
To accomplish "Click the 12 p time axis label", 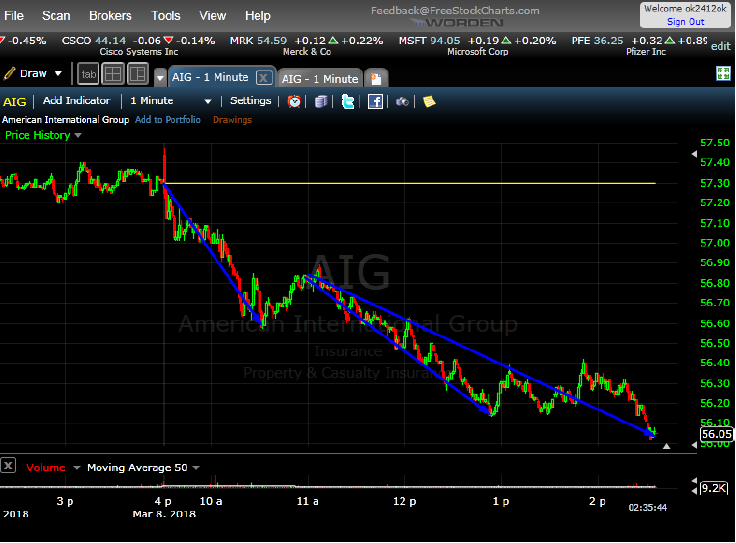I will pos(404,501).
